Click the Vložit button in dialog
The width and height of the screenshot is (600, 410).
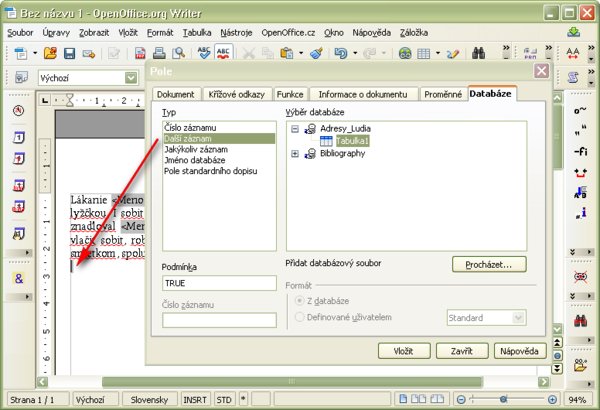pyautogui.click(x=404, y=351)
